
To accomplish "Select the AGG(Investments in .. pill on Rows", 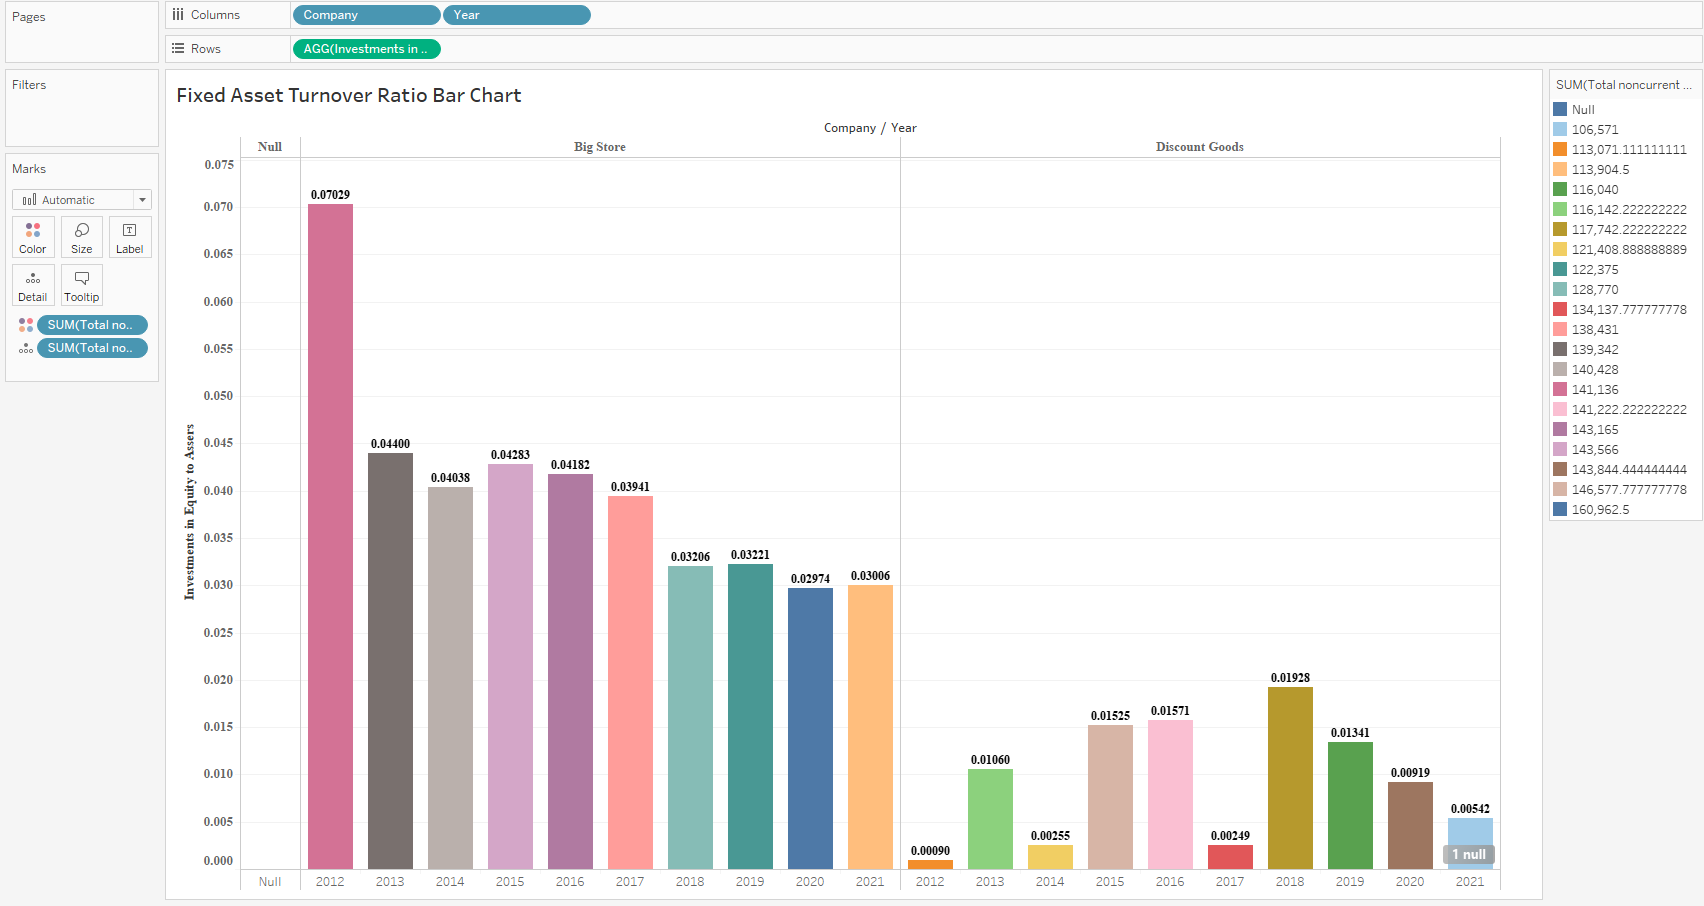I will coord(366,49).
